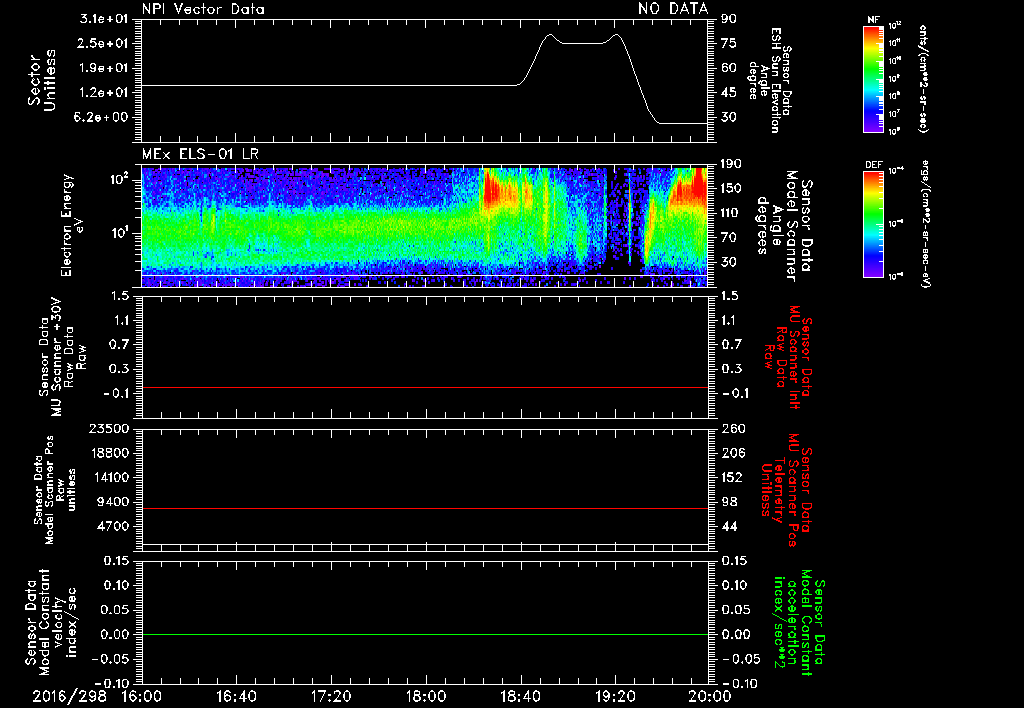Click the 17:20 time axis tick
The width and height of the screenshot is (1024, 708).
(331, 696)
